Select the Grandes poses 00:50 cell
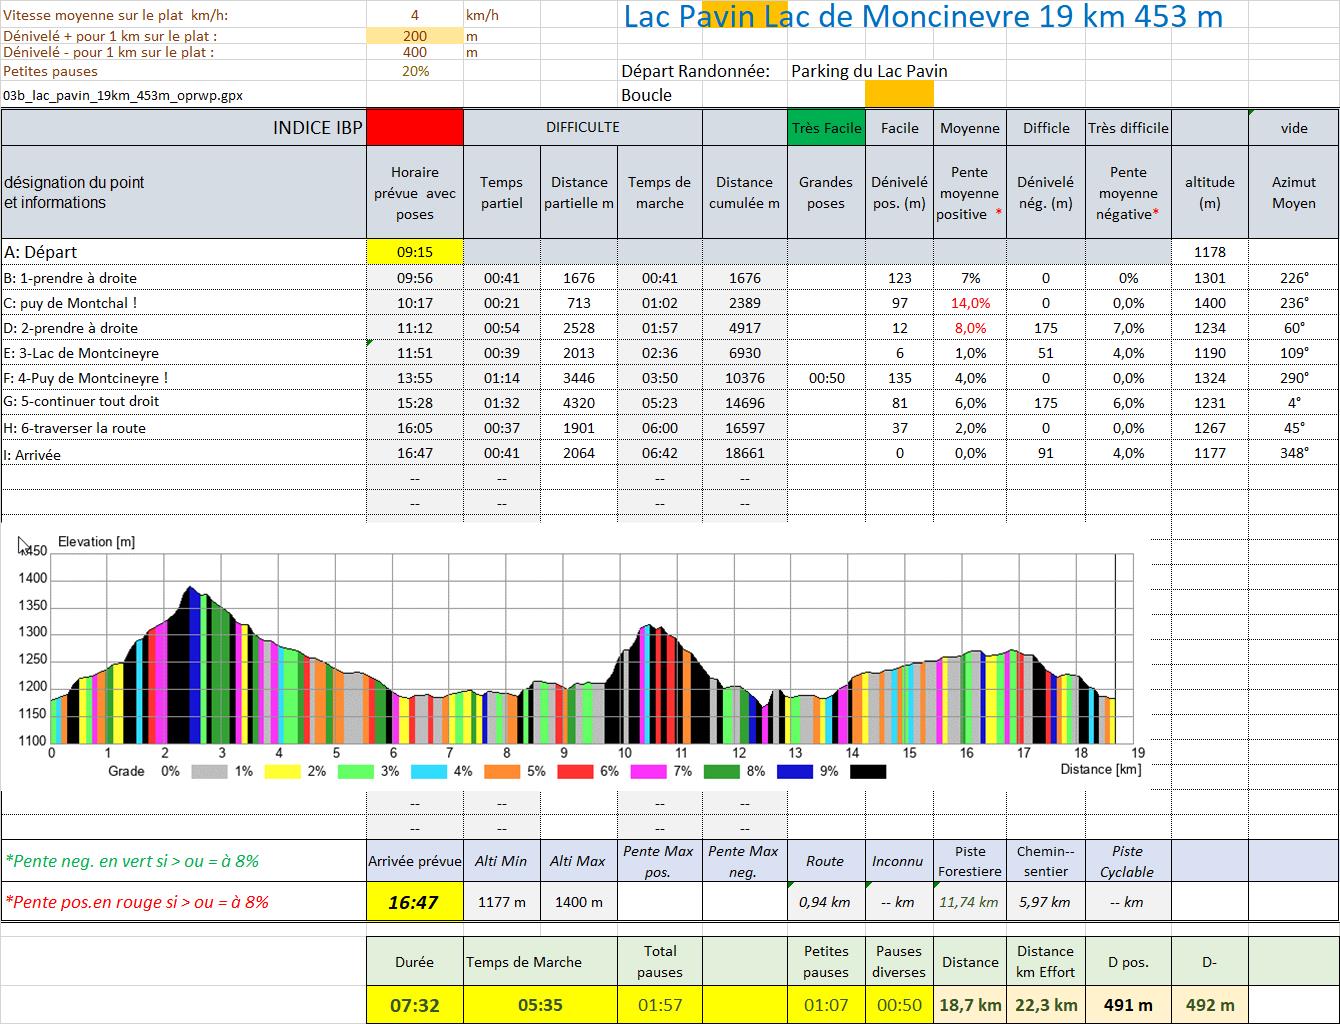Image resolution: width=1340 pixels, height=1024 pixels. (x=826, y=378)
